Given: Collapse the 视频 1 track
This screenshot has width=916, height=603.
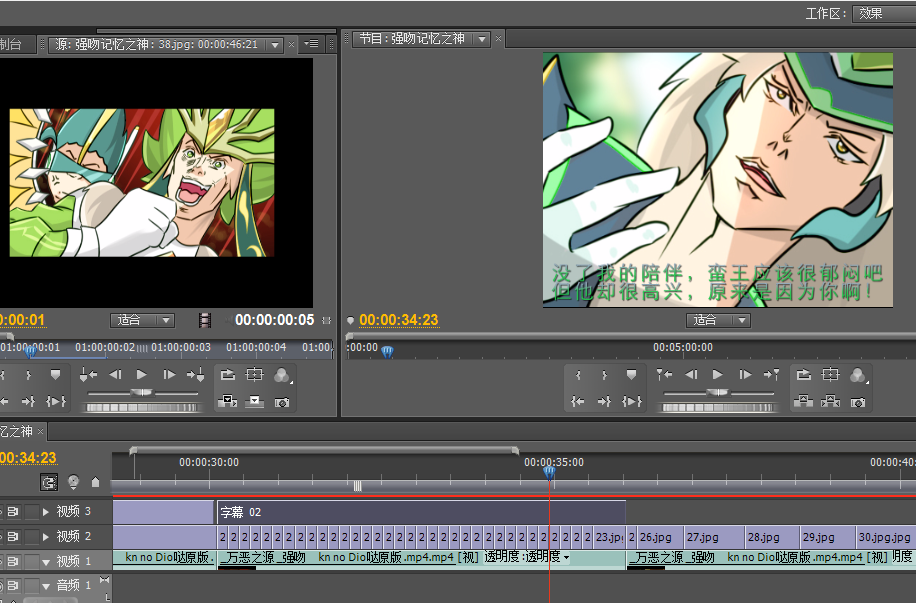Looking at the screenshot, I should [x=46, y=562].
